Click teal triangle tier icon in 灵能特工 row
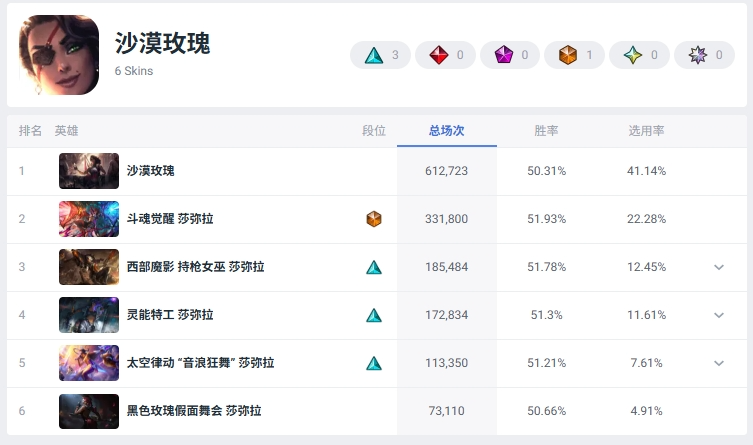The height and width of the screenshot is (445, 753). tap(374, 315)
